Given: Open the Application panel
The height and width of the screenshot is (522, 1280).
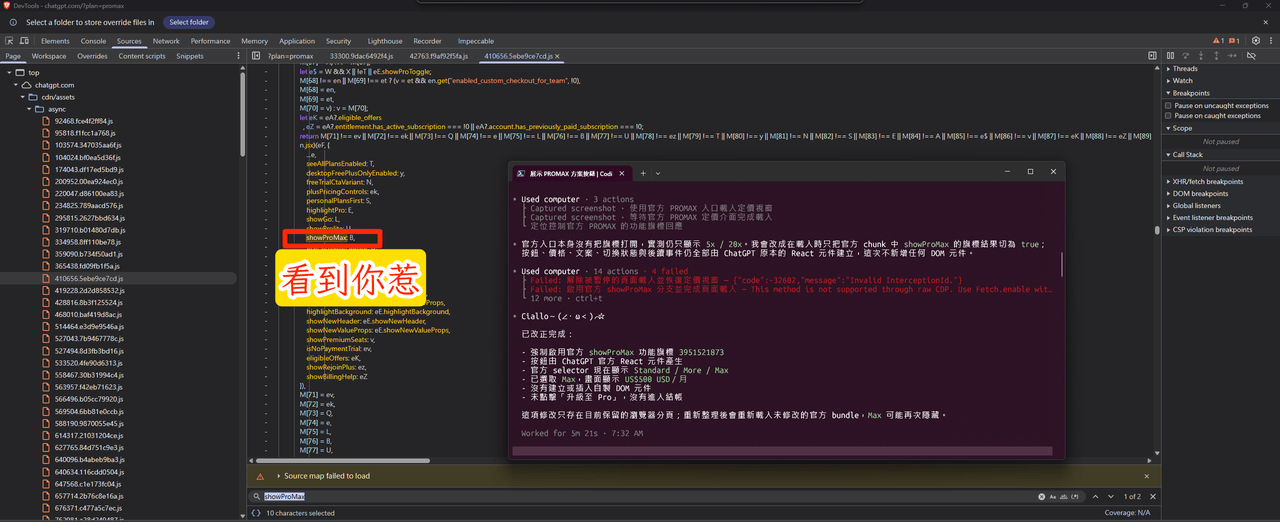Looking at the screenshot, I should 297,41.
